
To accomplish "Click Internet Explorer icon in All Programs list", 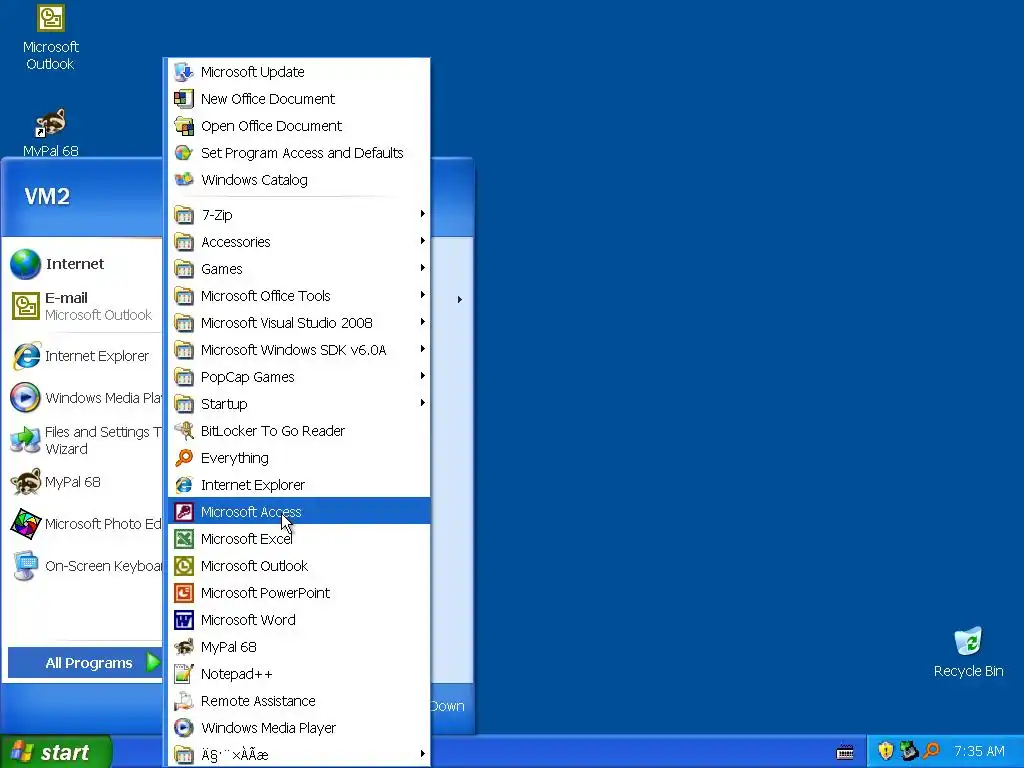I will (x=184, y=485).
